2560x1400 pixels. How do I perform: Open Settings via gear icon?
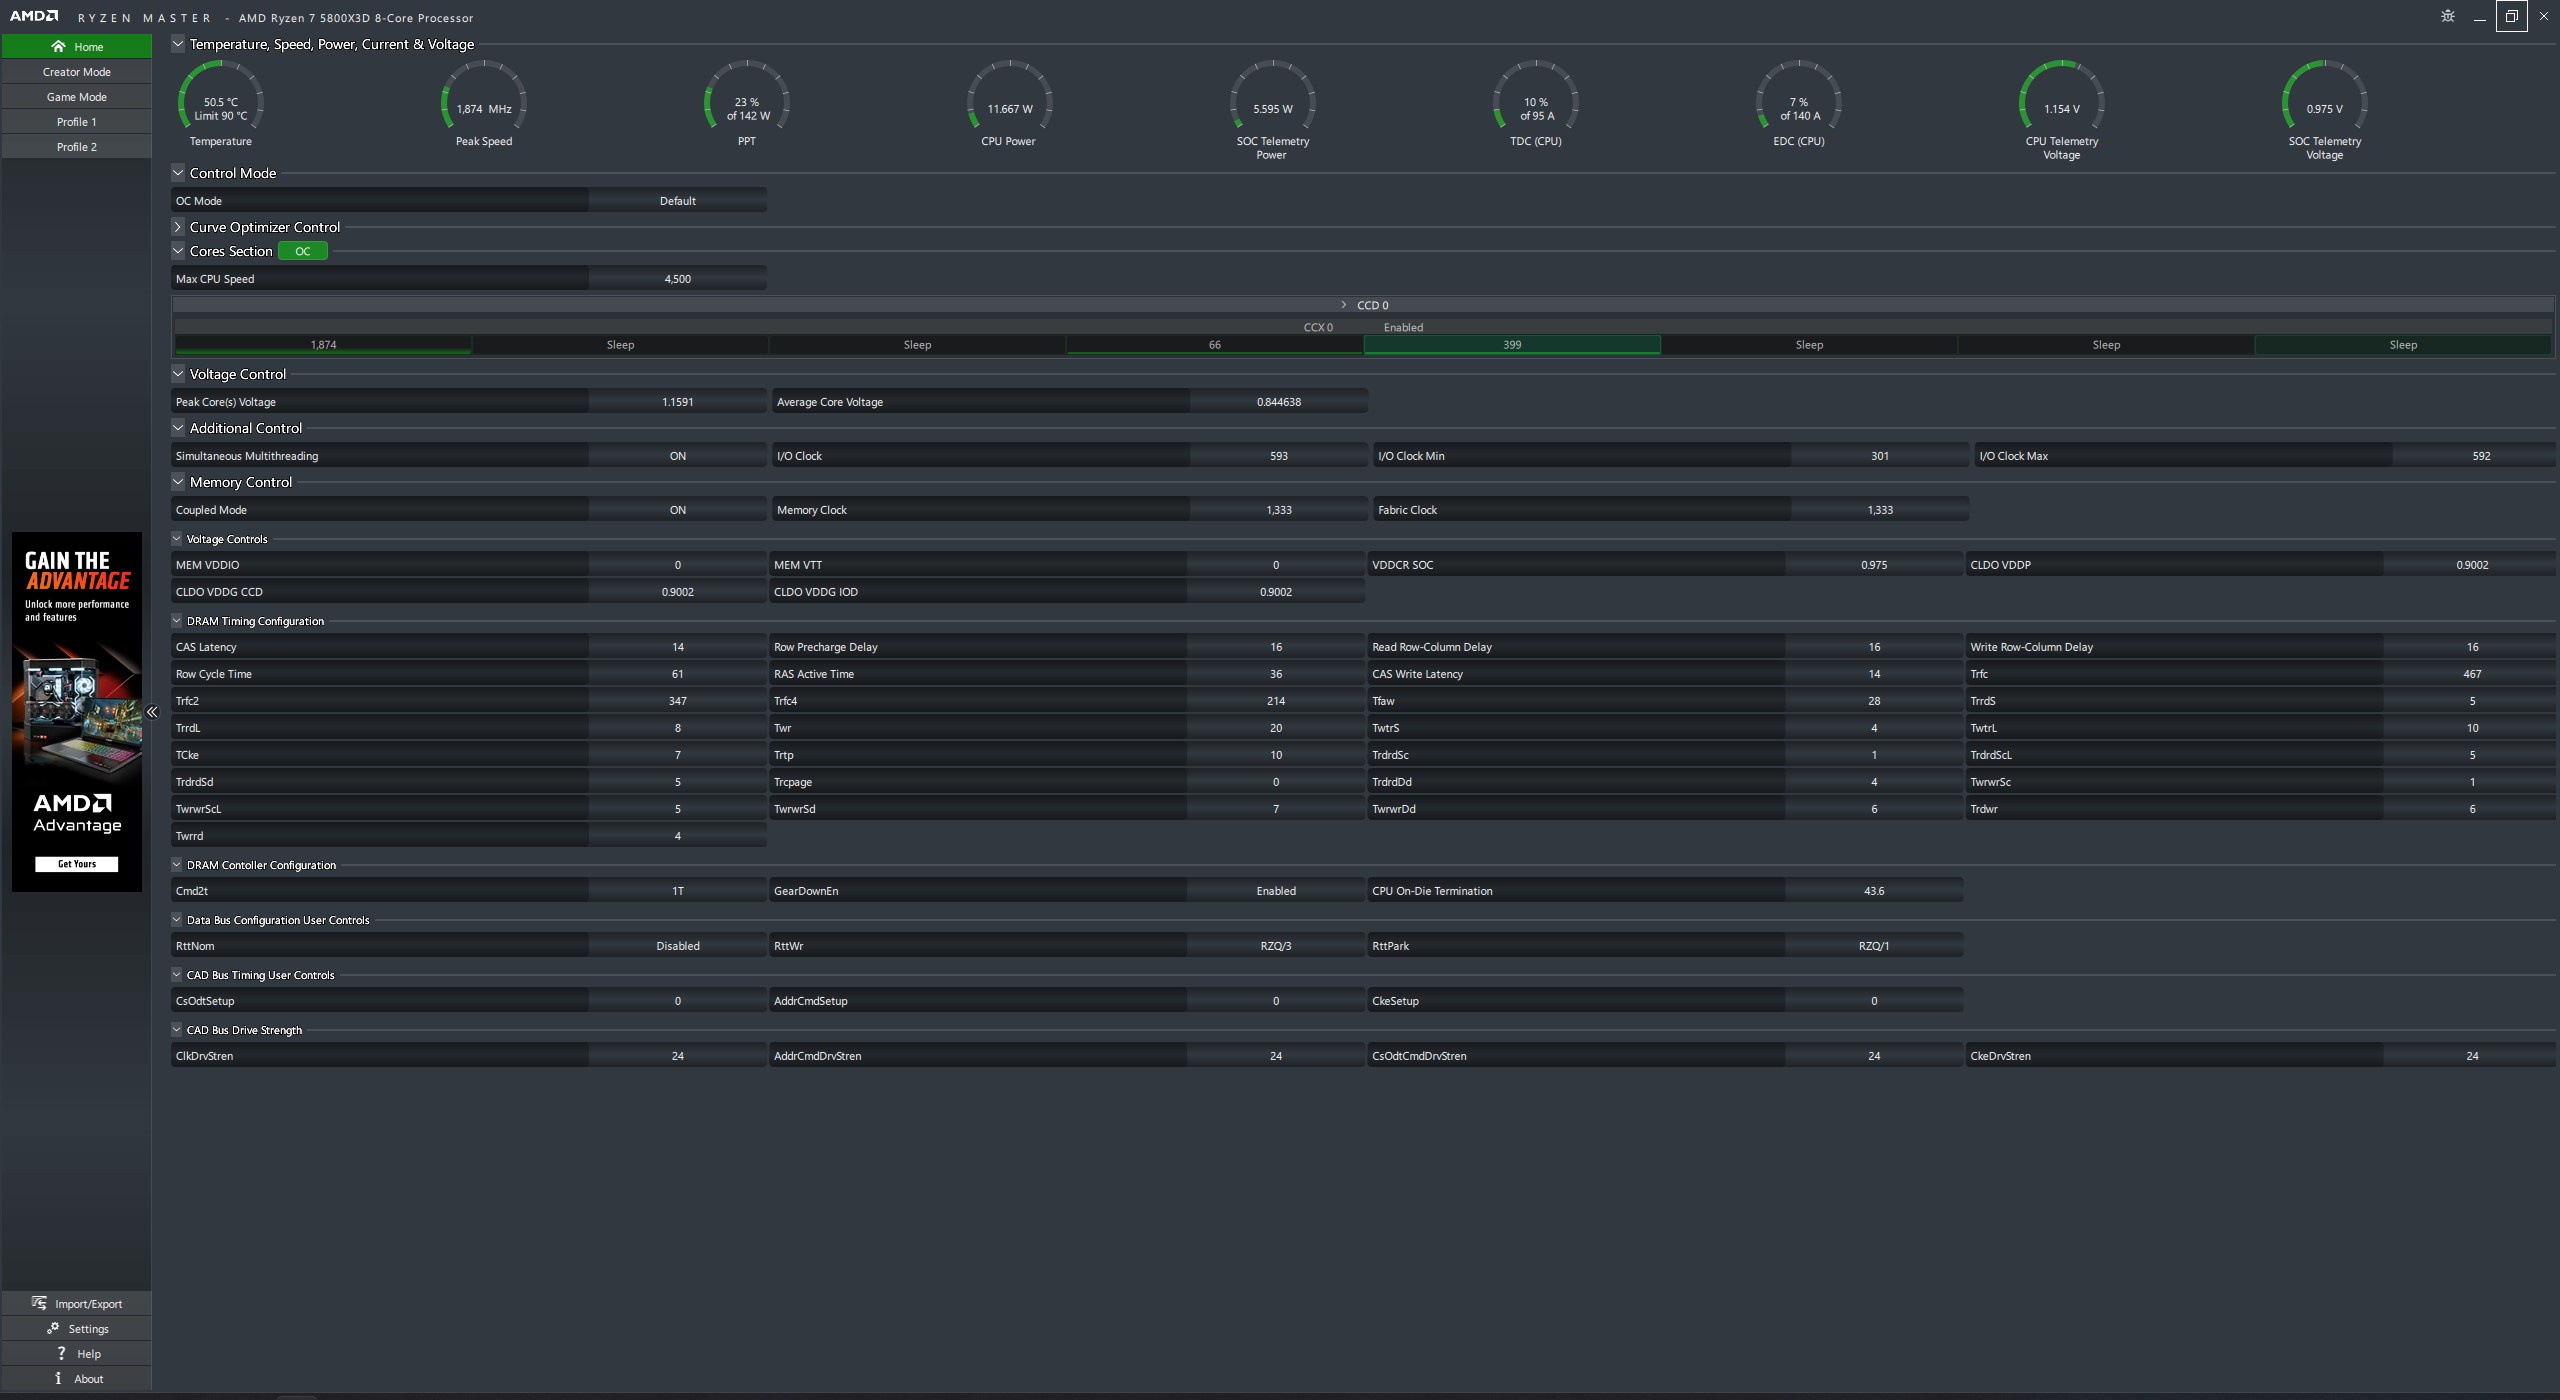click(x=53, y=1328)
